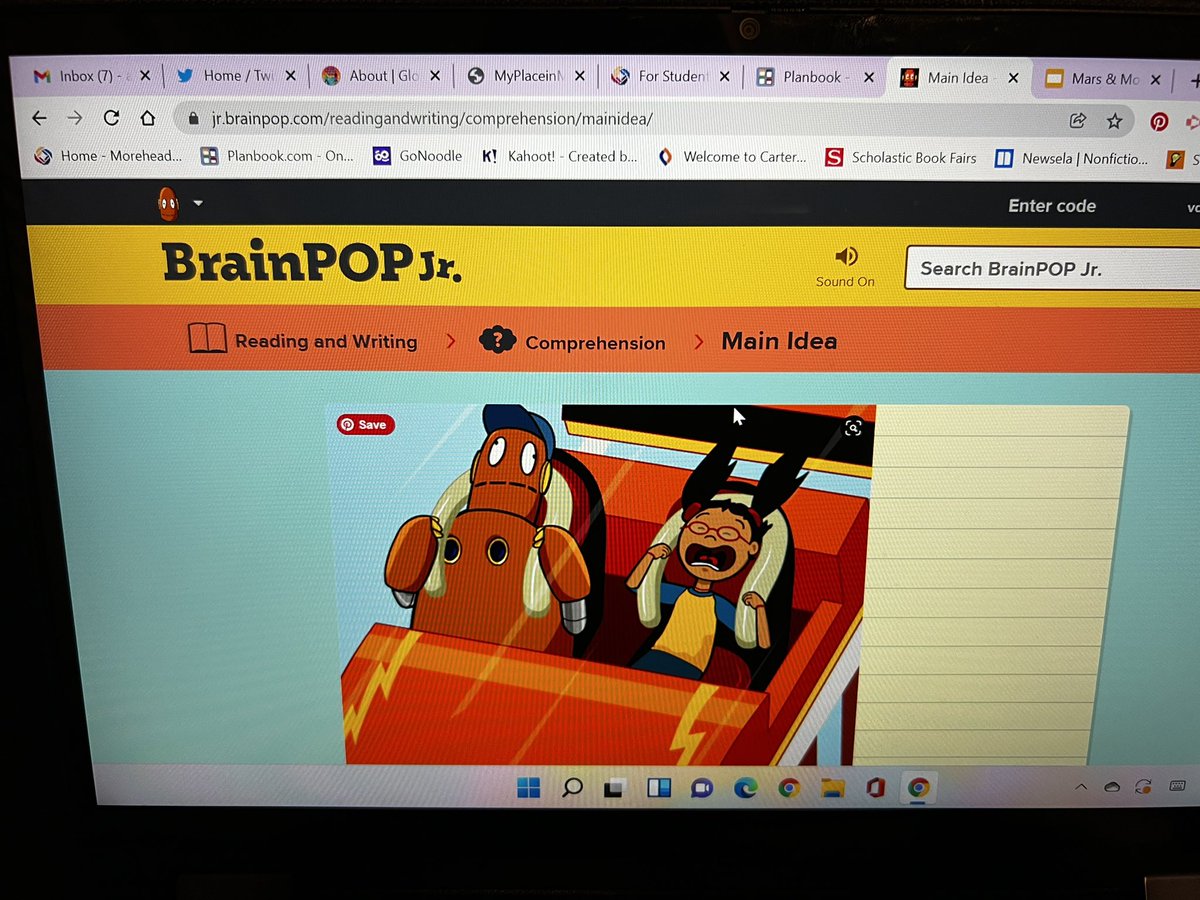
Task: Launch Microsoft Edge from the taskbar
Action: (x=745, y=789)
